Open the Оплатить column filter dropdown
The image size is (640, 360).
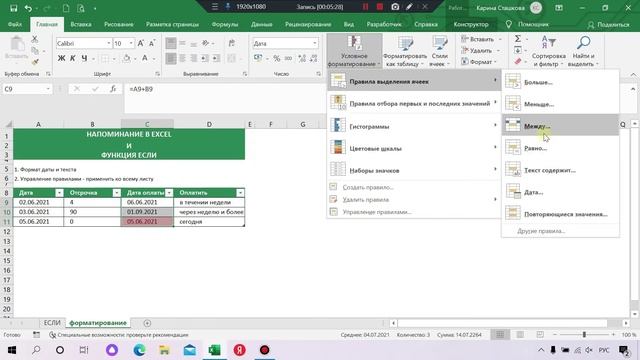pos(240,193)
